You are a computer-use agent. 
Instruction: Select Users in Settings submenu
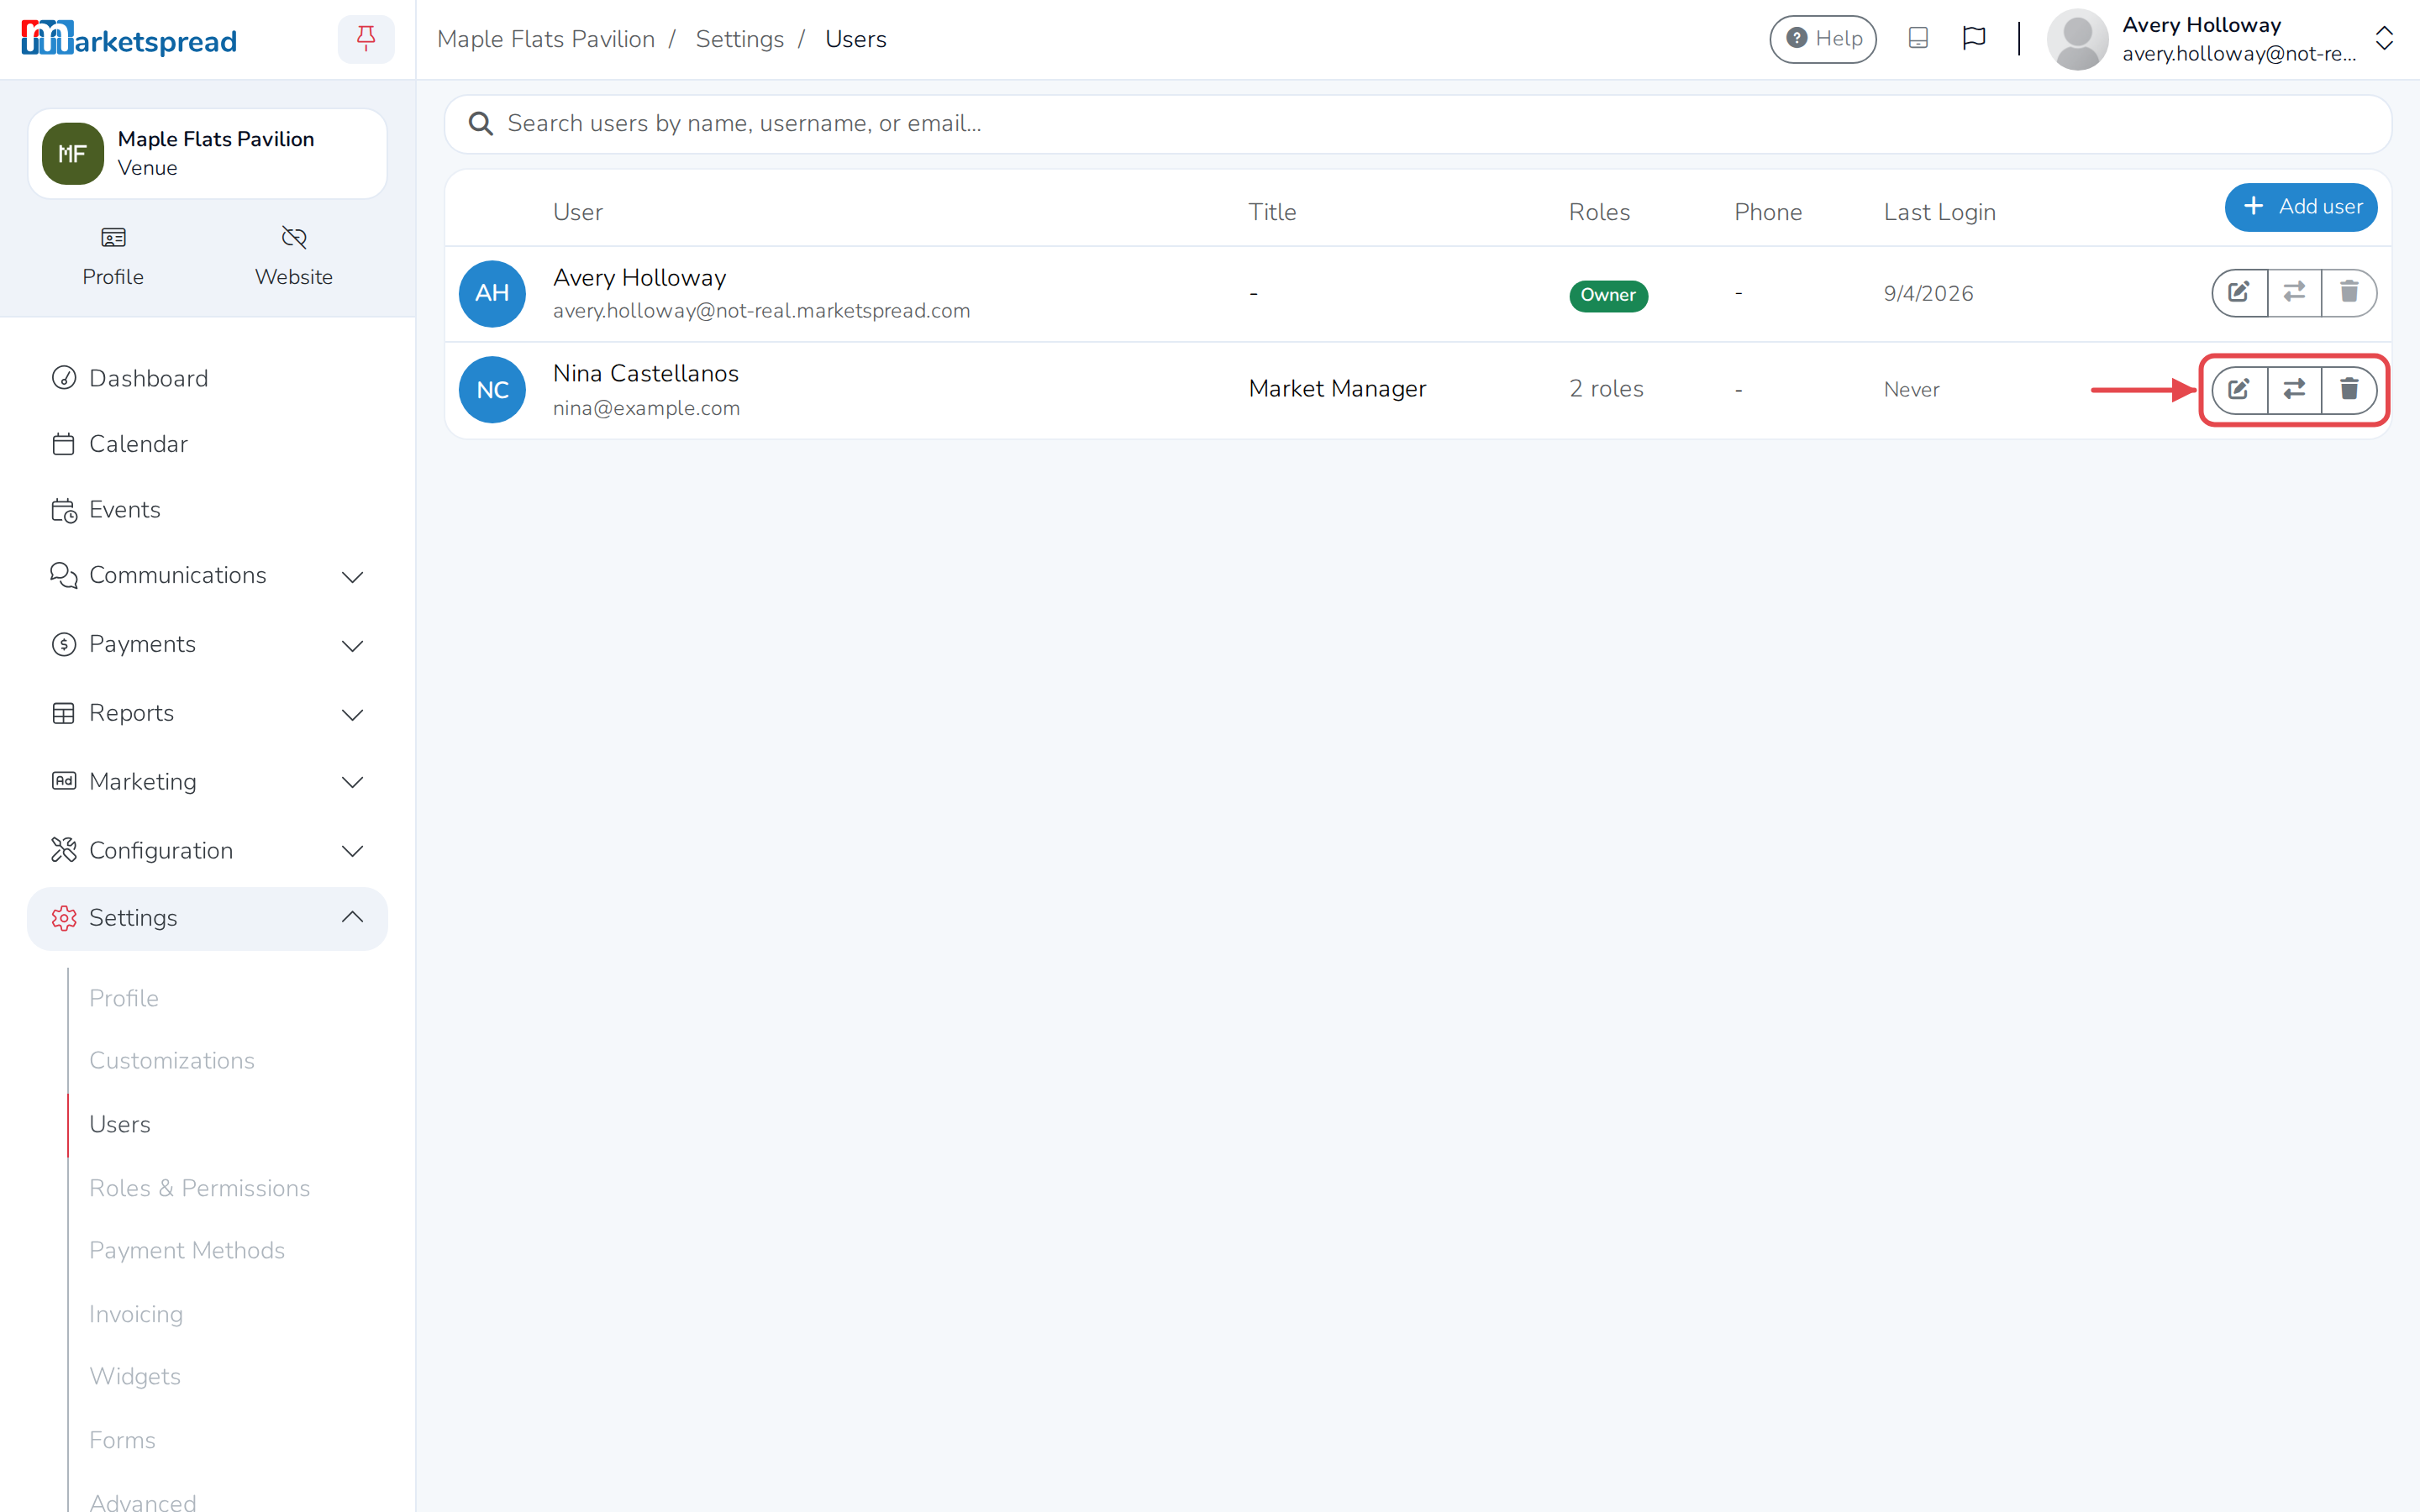(120, 1124)
